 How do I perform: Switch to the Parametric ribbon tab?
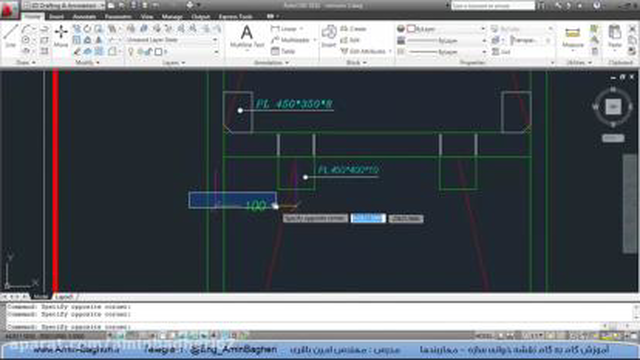tap(118, 17)
